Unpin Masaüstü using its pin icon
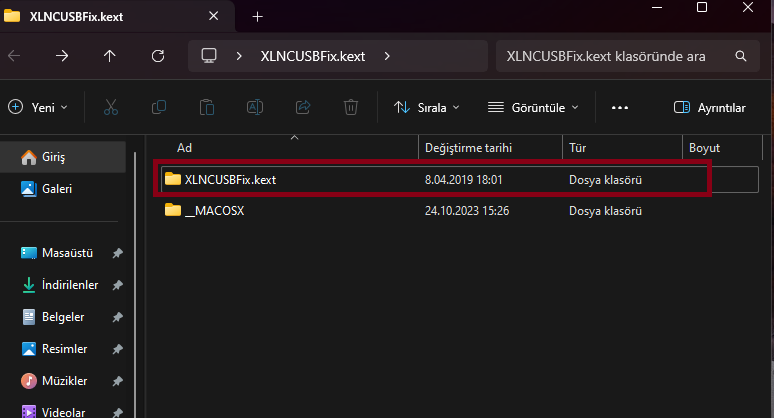Screen dimensions: 774x418 coord(117,253)
